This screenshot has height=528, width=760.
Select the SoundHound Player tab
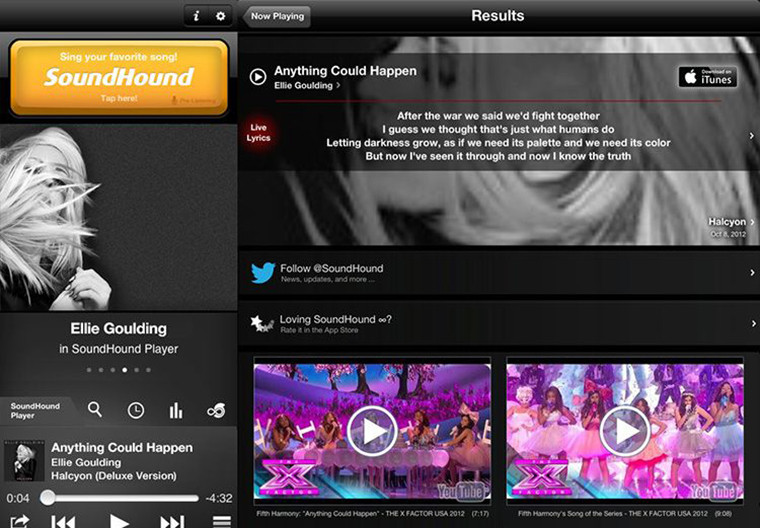[36, 411]
